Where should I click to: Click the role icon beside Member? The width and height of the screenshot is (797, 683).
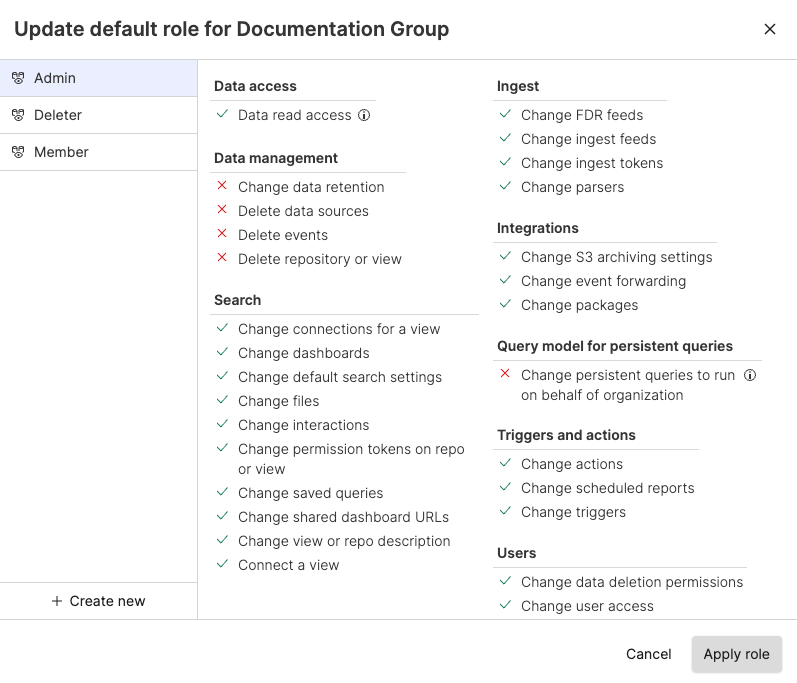pyautogui.click(x=18, y=152)
